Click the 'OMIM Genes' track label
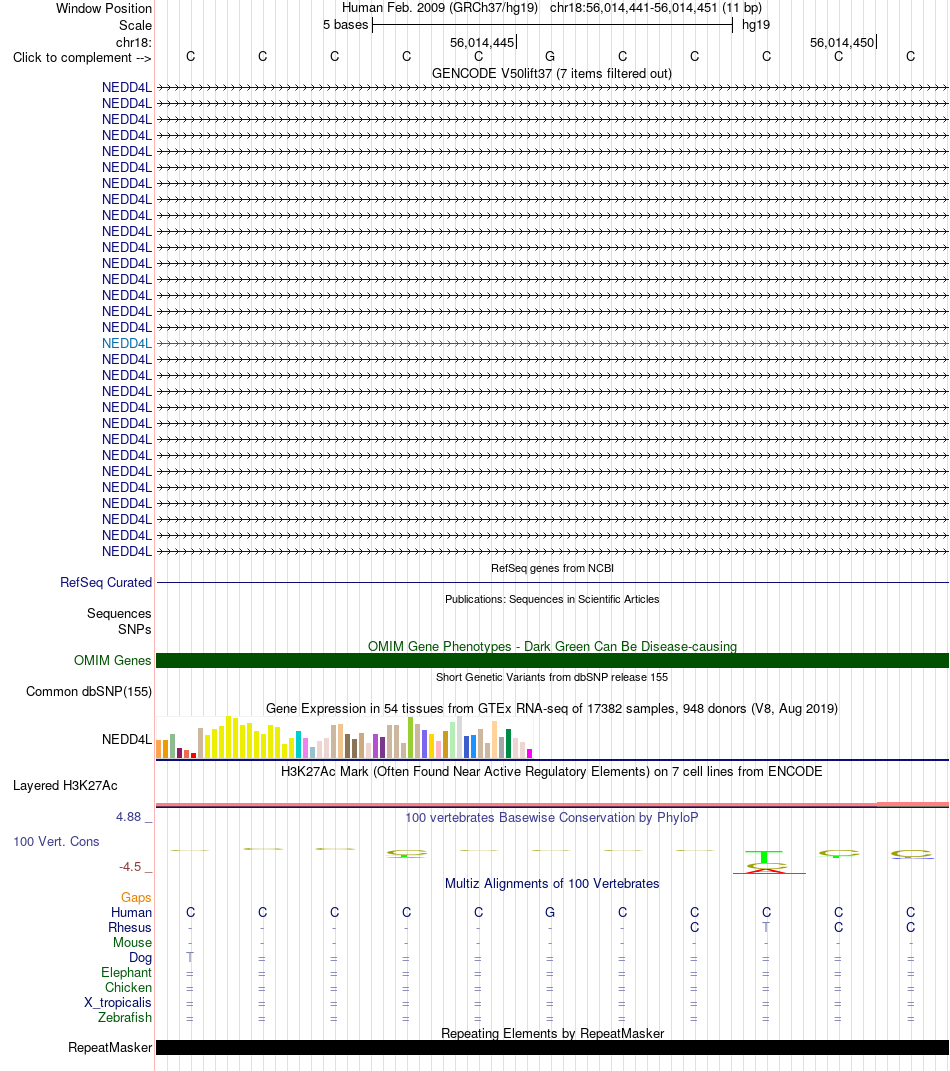Viewport: 950px width, 1071px height. tap(113, 660)
